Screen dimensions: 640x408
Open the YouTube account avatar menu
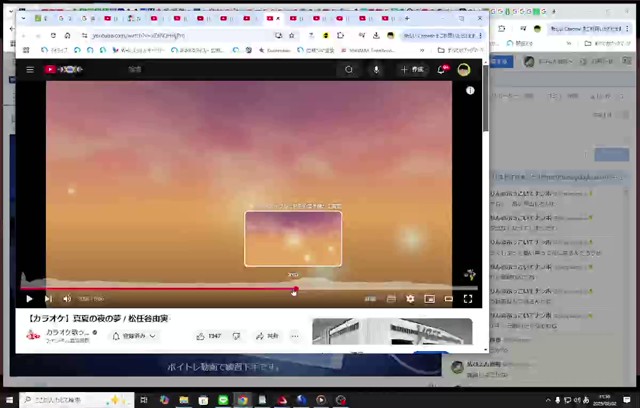[x=463, y=70]
